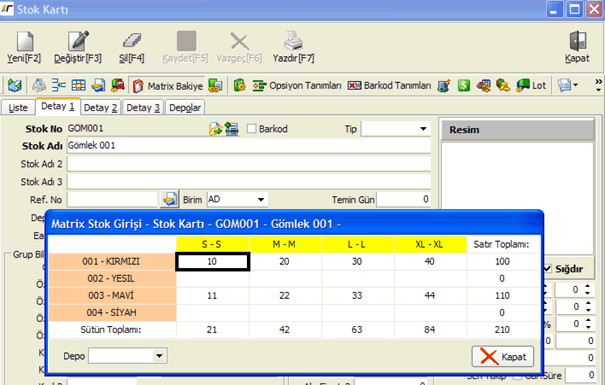Increase the first spinner value below Sığdır
605x385 pixels.
point(588,286)
